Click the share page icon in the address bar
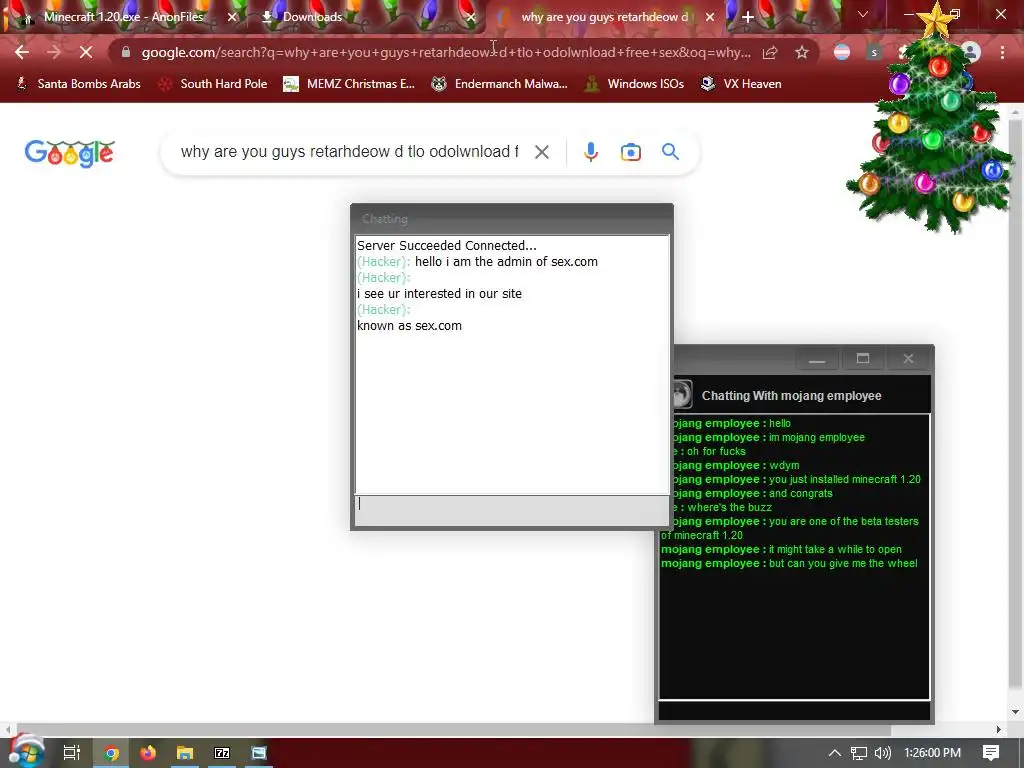This screenshot has height=768, width=1024. [770, 52]
